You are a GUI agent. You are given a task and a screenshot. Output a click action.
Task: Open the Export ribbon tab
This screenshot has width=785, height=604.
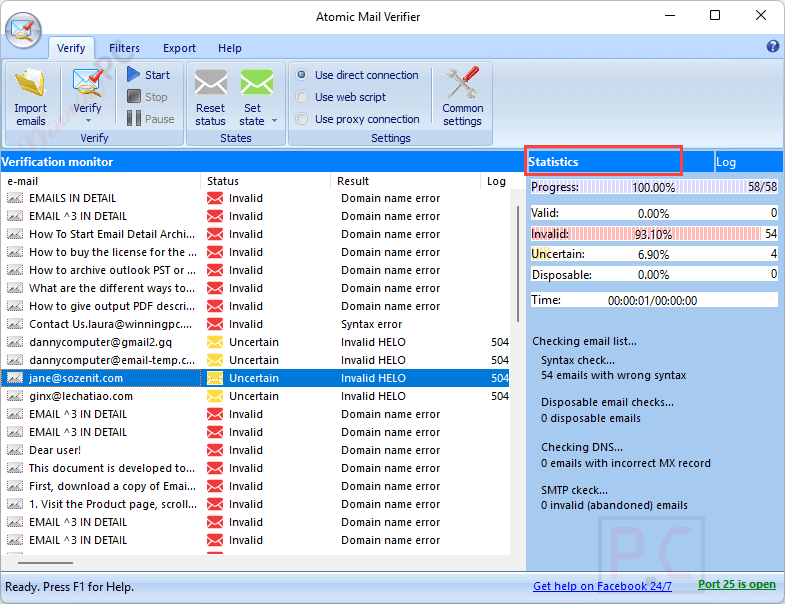(x=179, y=48)
